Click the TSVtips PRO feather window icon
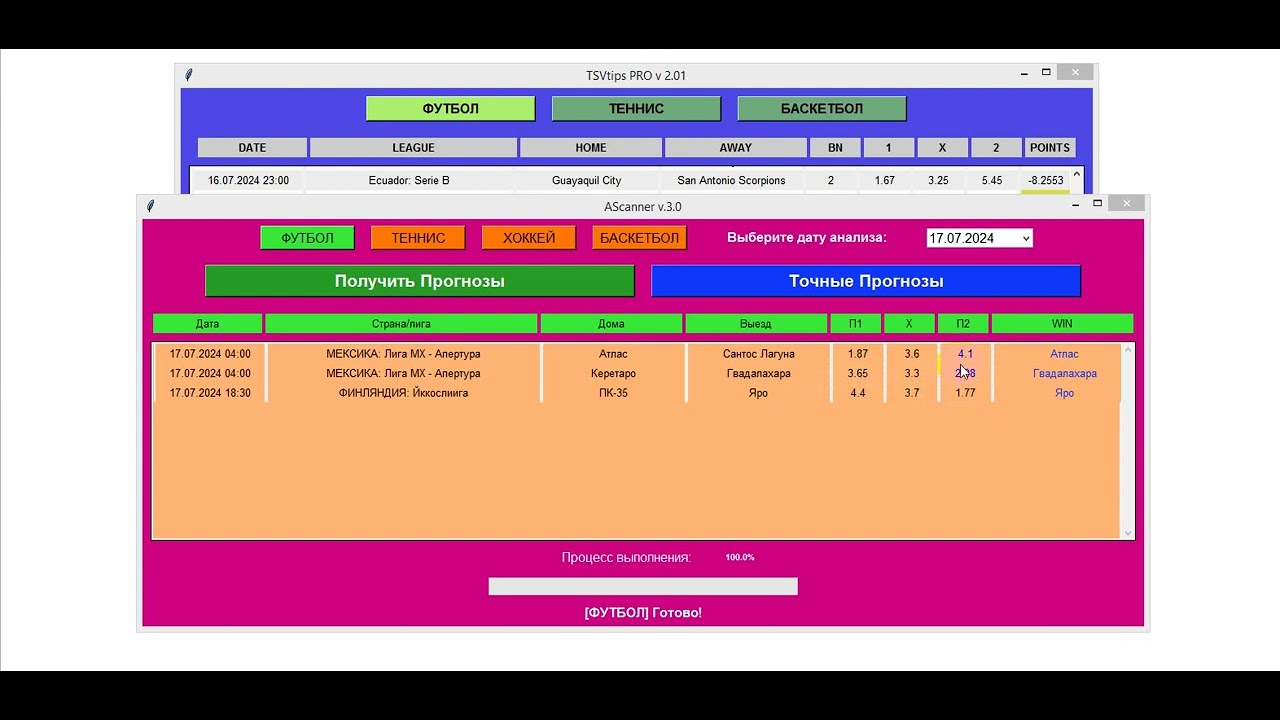 click(x=189, y=75)
